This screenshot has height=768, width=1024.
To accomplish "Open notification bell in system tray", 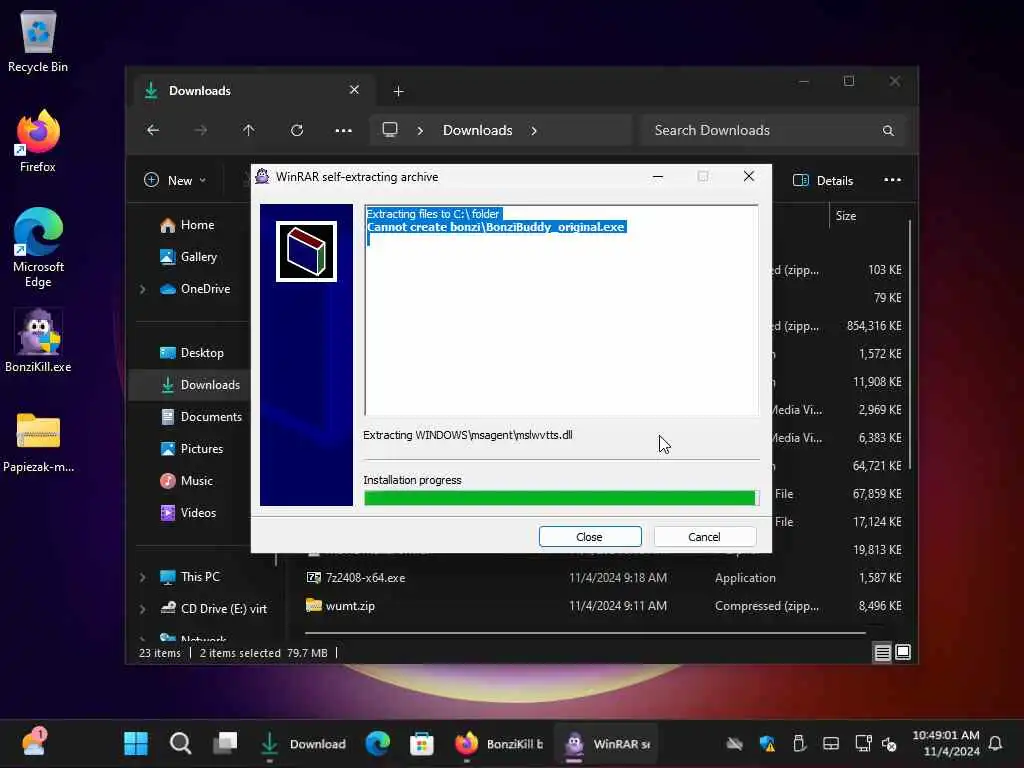I will coord(995,743).
